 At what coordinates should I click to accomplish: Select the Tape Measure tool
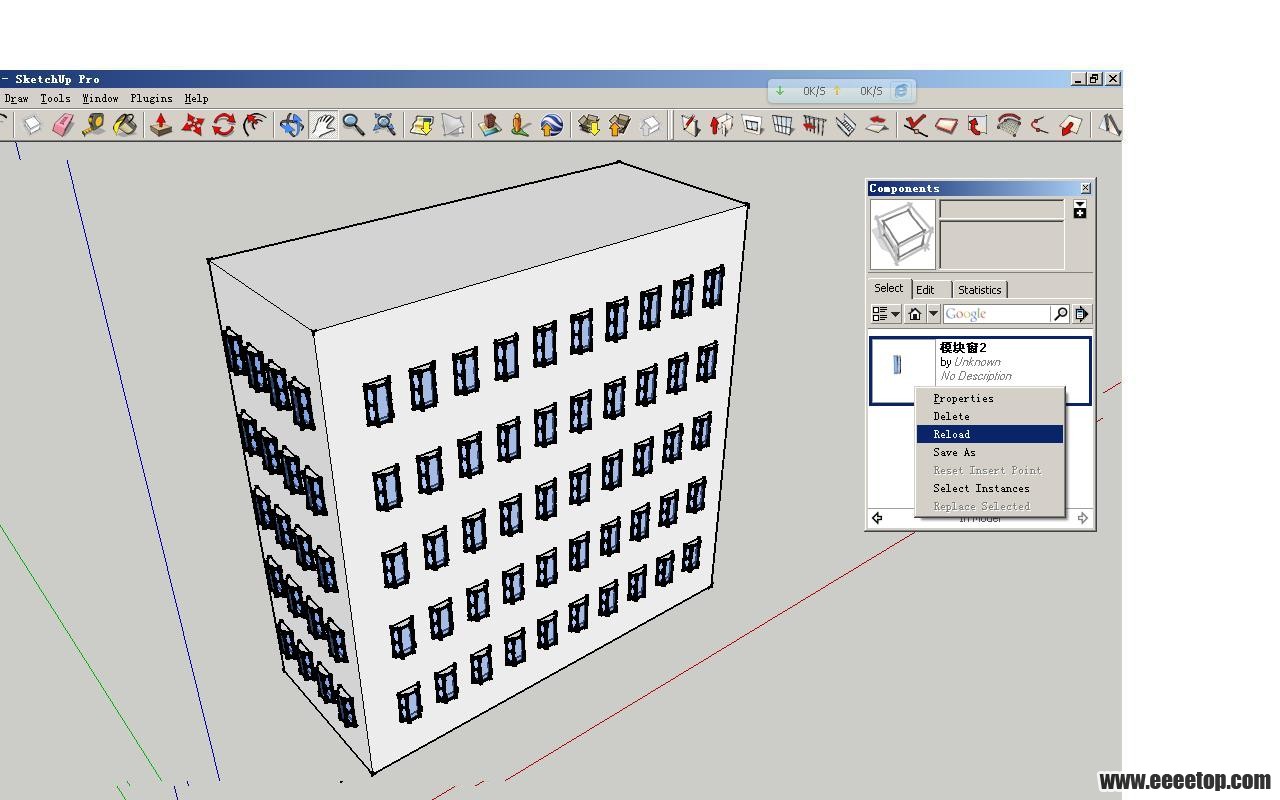pos(94,125)
